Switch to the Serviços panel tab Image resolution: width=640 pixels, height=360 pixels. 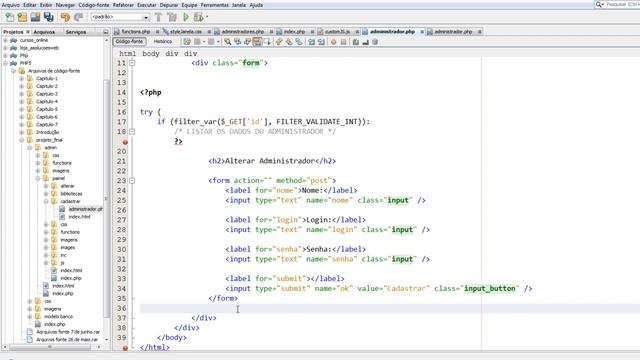(76, 32)
